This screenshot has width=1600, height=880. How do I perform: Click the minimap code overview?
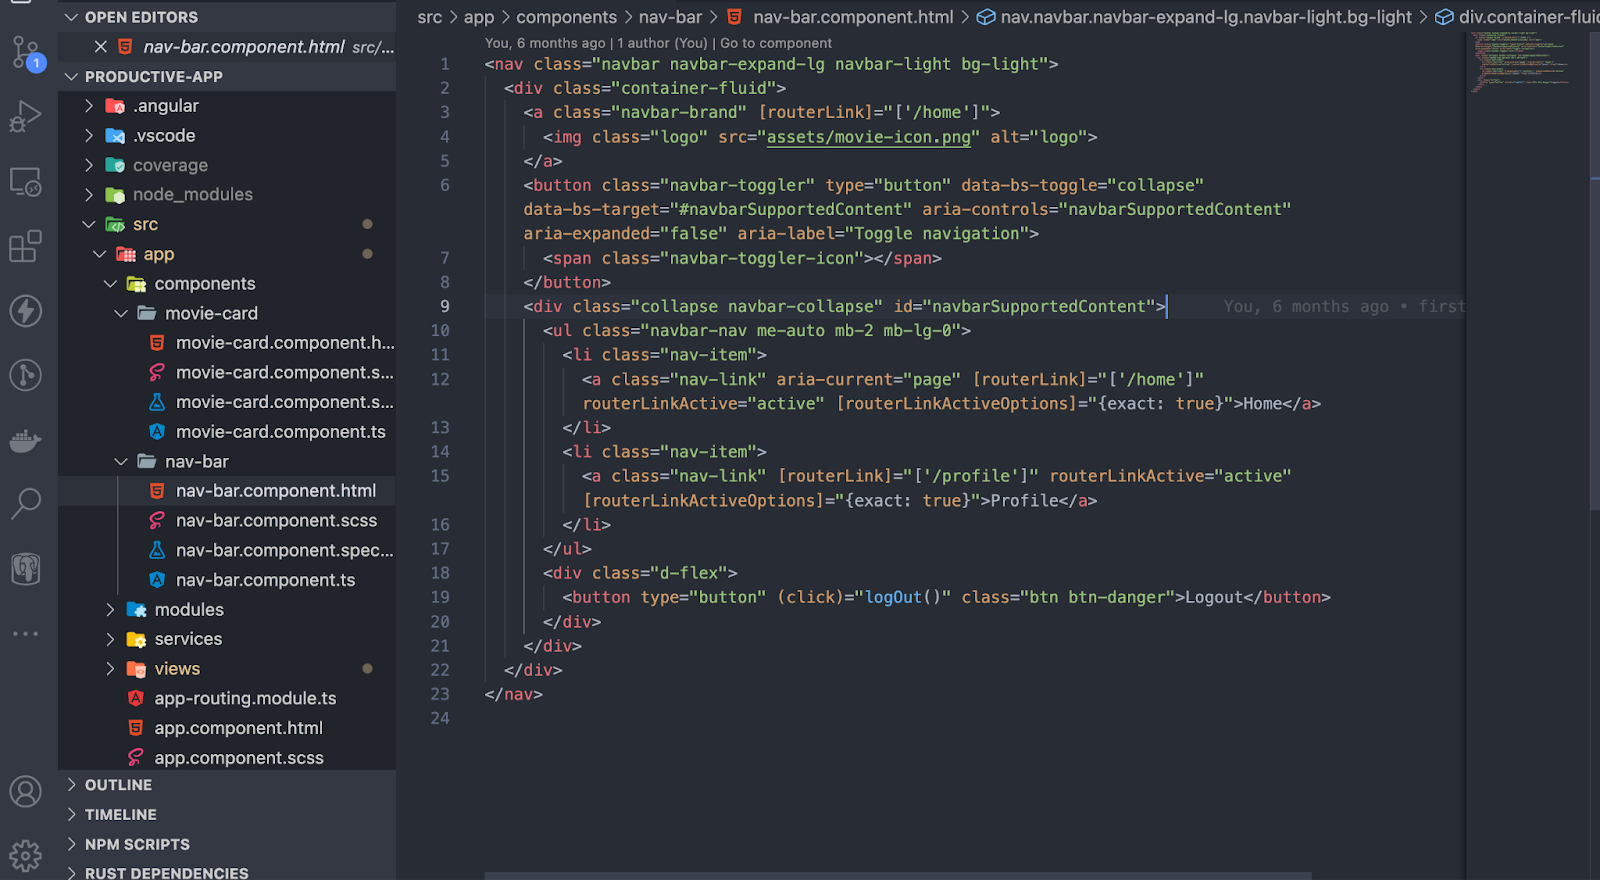point(1520,62)
